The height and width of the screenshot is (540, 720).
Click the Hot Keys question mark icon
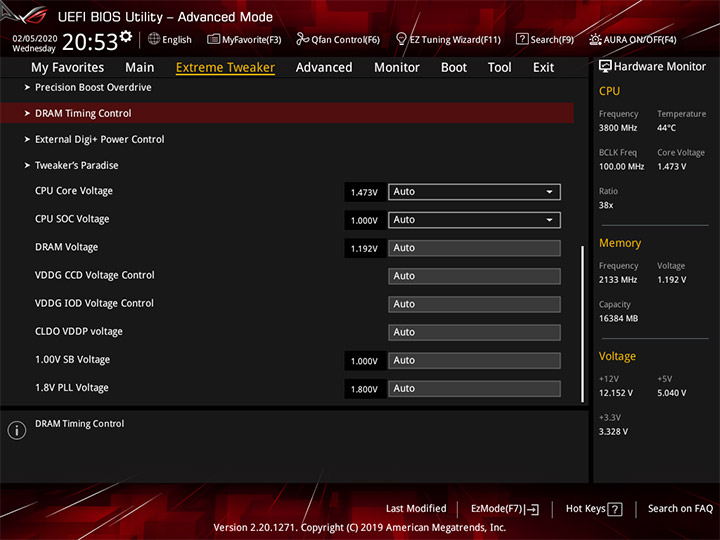coord(614,509)
